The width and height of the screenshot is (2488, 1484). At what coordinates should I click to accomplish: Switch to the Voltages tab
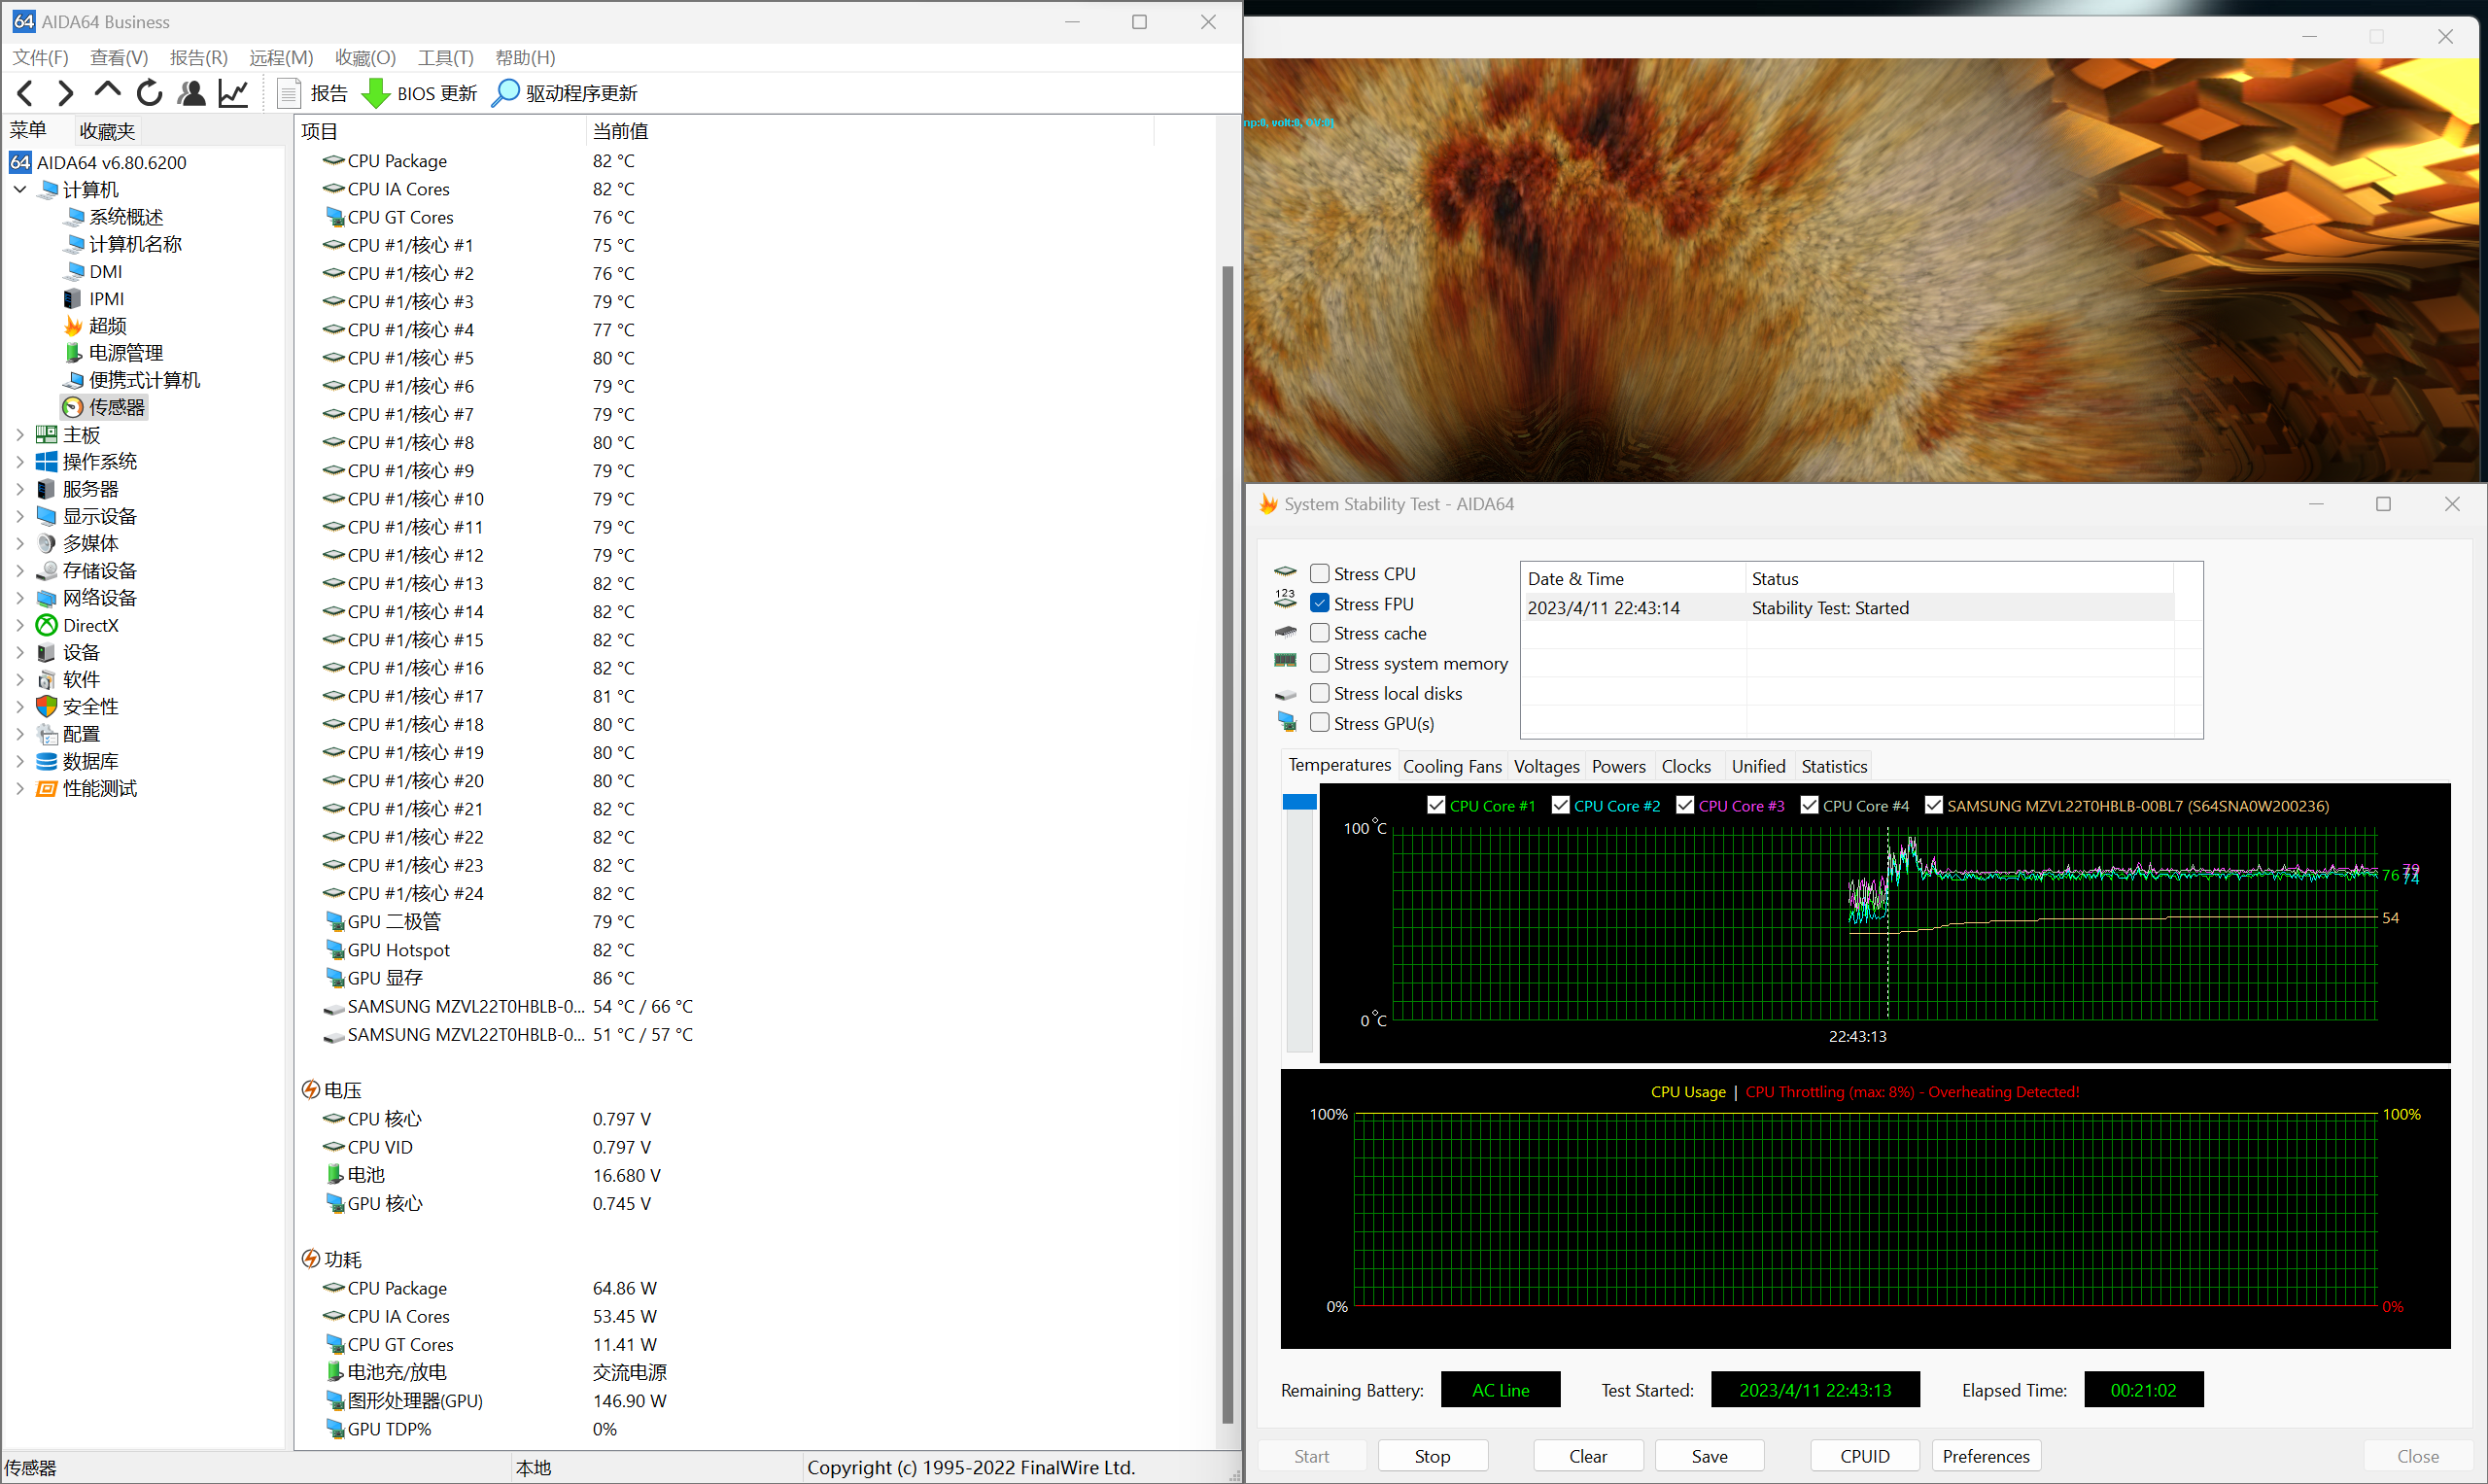click(1546, 767)
